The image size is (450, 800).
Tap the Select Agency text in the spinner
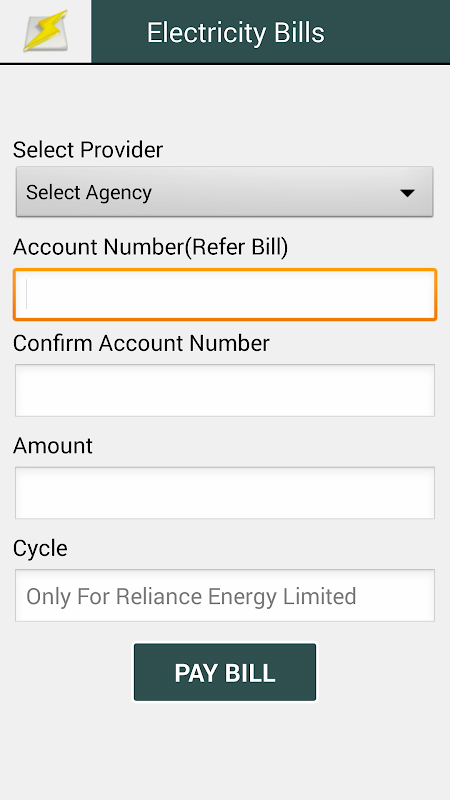tap(89, 192)
